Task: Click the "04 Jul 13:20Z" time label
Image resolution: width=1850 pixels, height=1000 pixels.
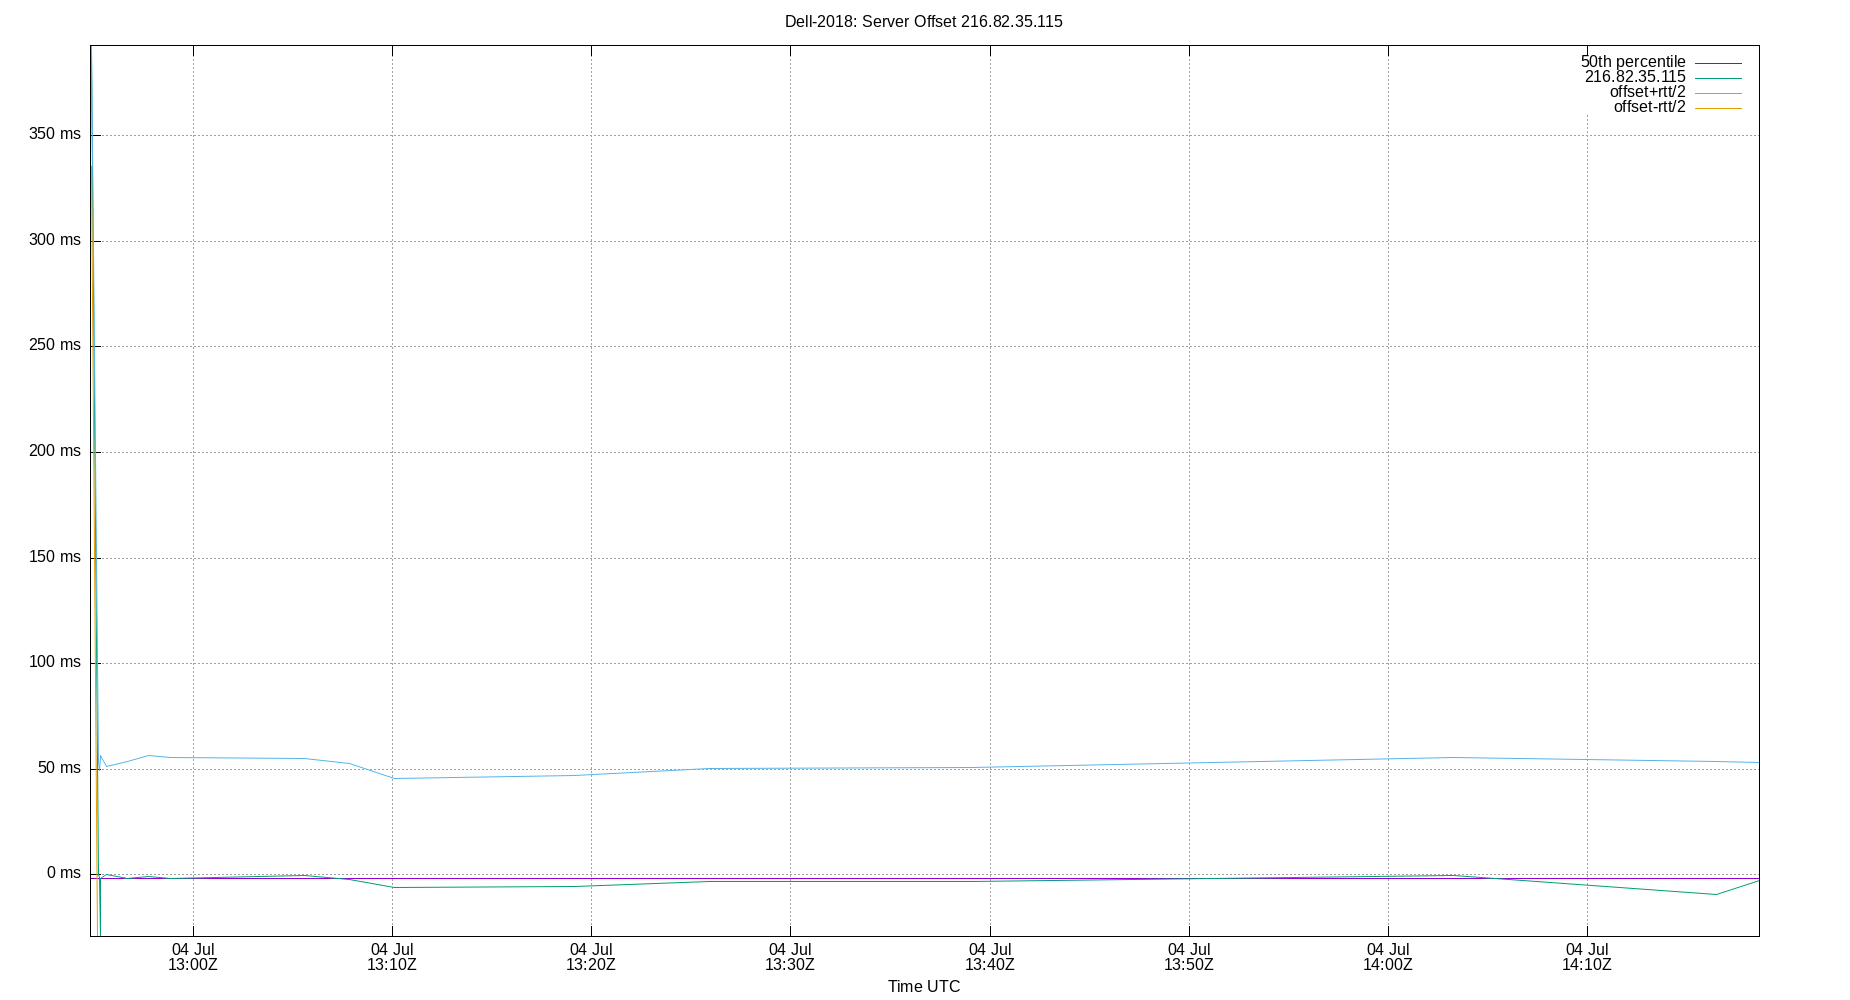Action: pos(591,957)
